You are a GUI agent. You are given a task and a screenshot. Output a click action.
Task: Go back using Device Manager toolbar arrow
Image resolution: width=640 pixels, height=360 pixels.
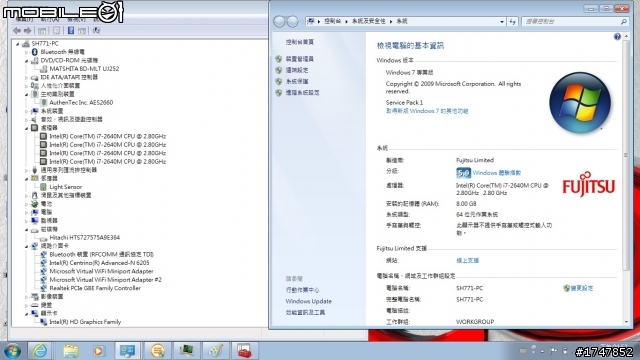tap(17, 31)
